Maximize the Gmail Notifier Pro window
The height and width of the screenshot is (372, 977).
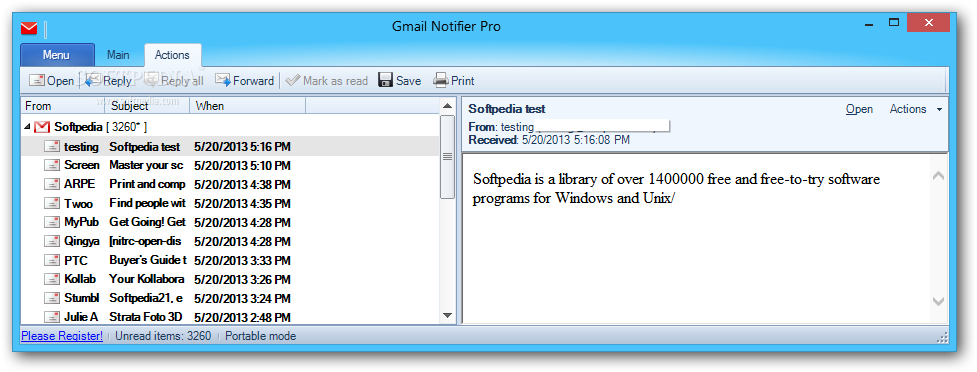pos(894,23)
